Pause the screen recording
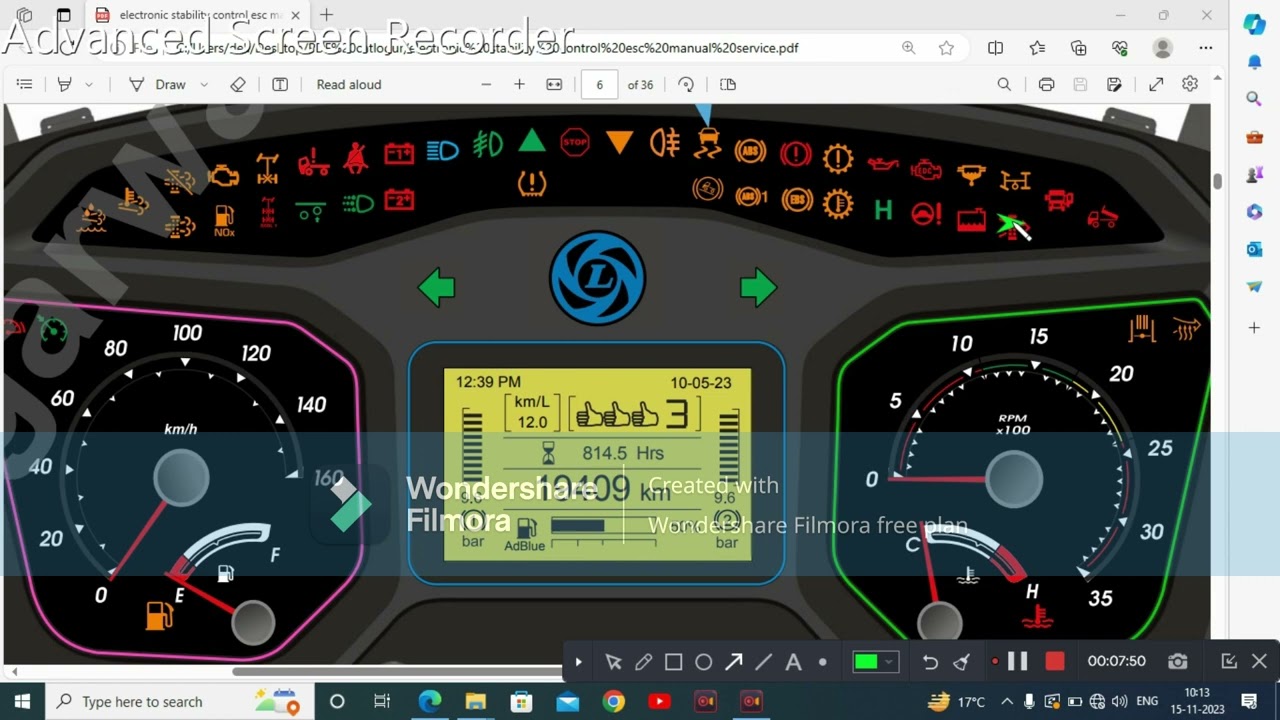This screenshot has width=1280, height=720. pos(1018,661)
